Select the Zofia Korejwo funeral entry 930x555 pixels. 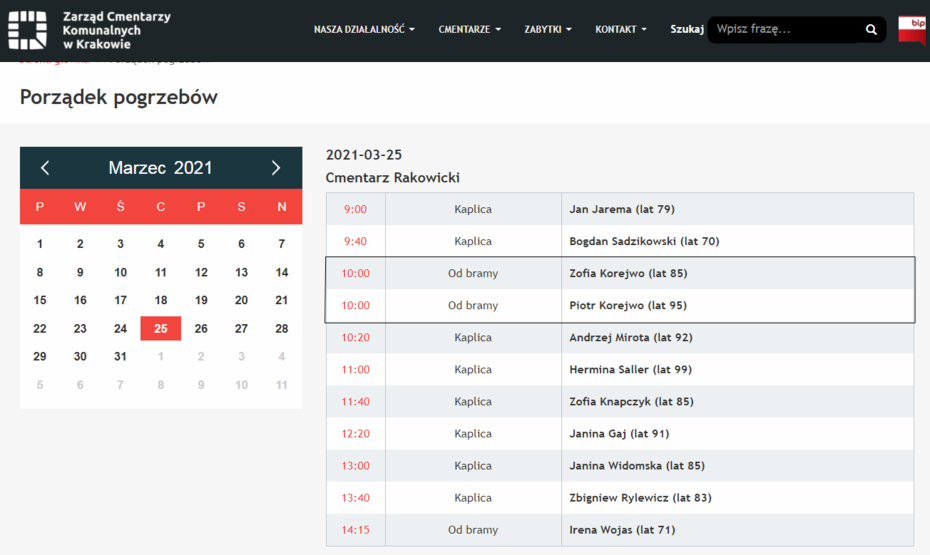628,273
